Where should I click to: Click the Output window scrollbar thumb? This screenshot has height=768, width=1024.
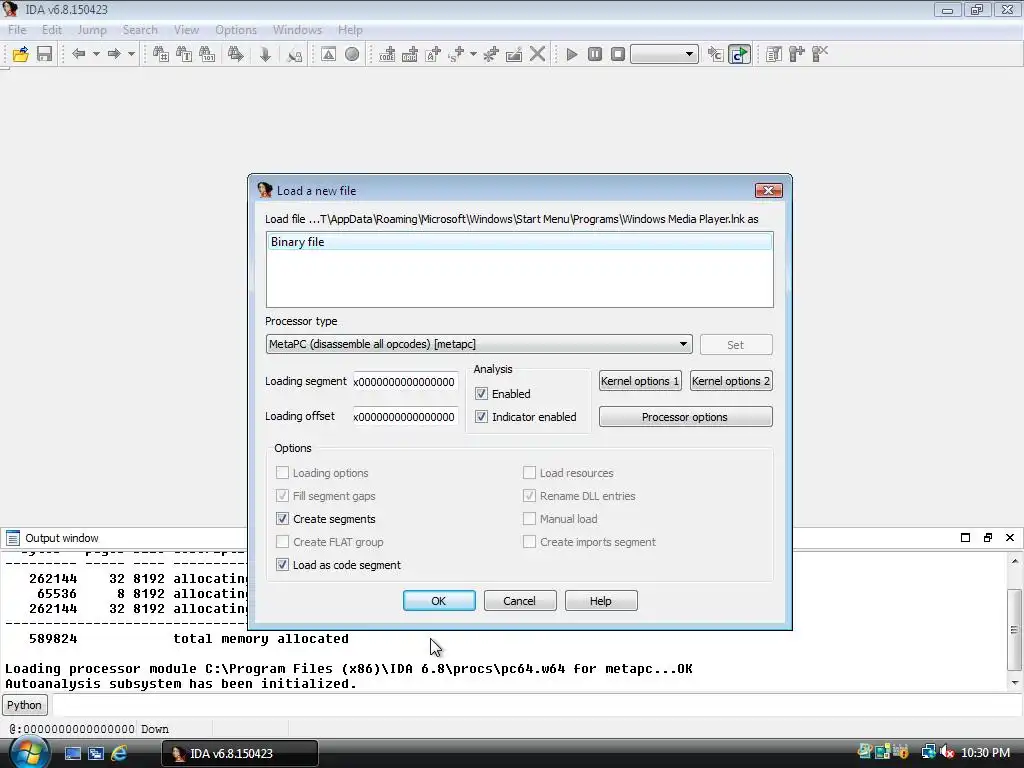pos(1014,630)
